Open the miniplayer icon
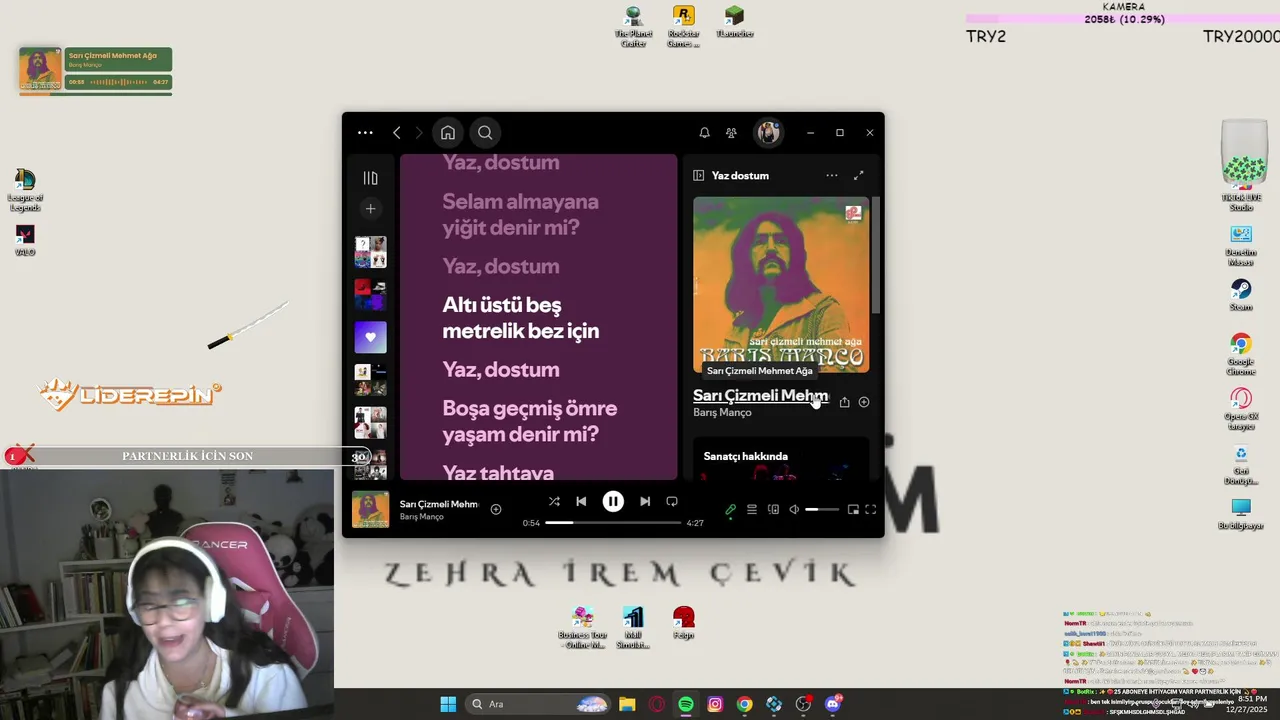The width and height of the screenshot is (1280, 720). (853, 509)
